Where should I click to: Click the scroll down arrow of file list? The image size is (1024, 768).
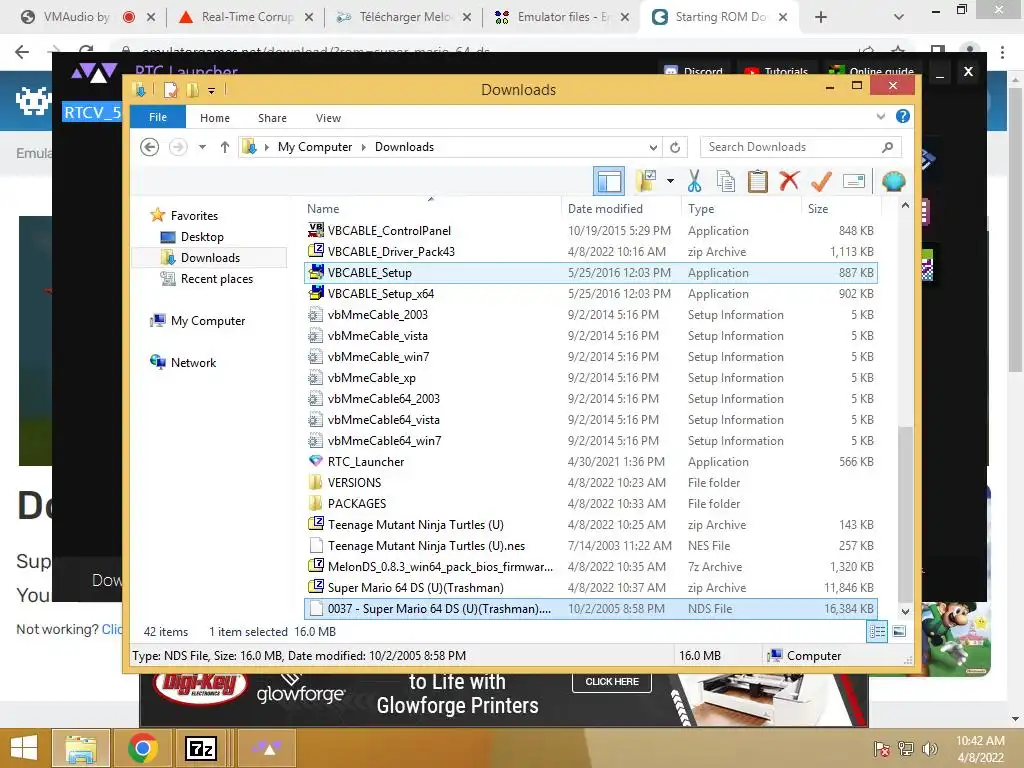tap(905, 612)
